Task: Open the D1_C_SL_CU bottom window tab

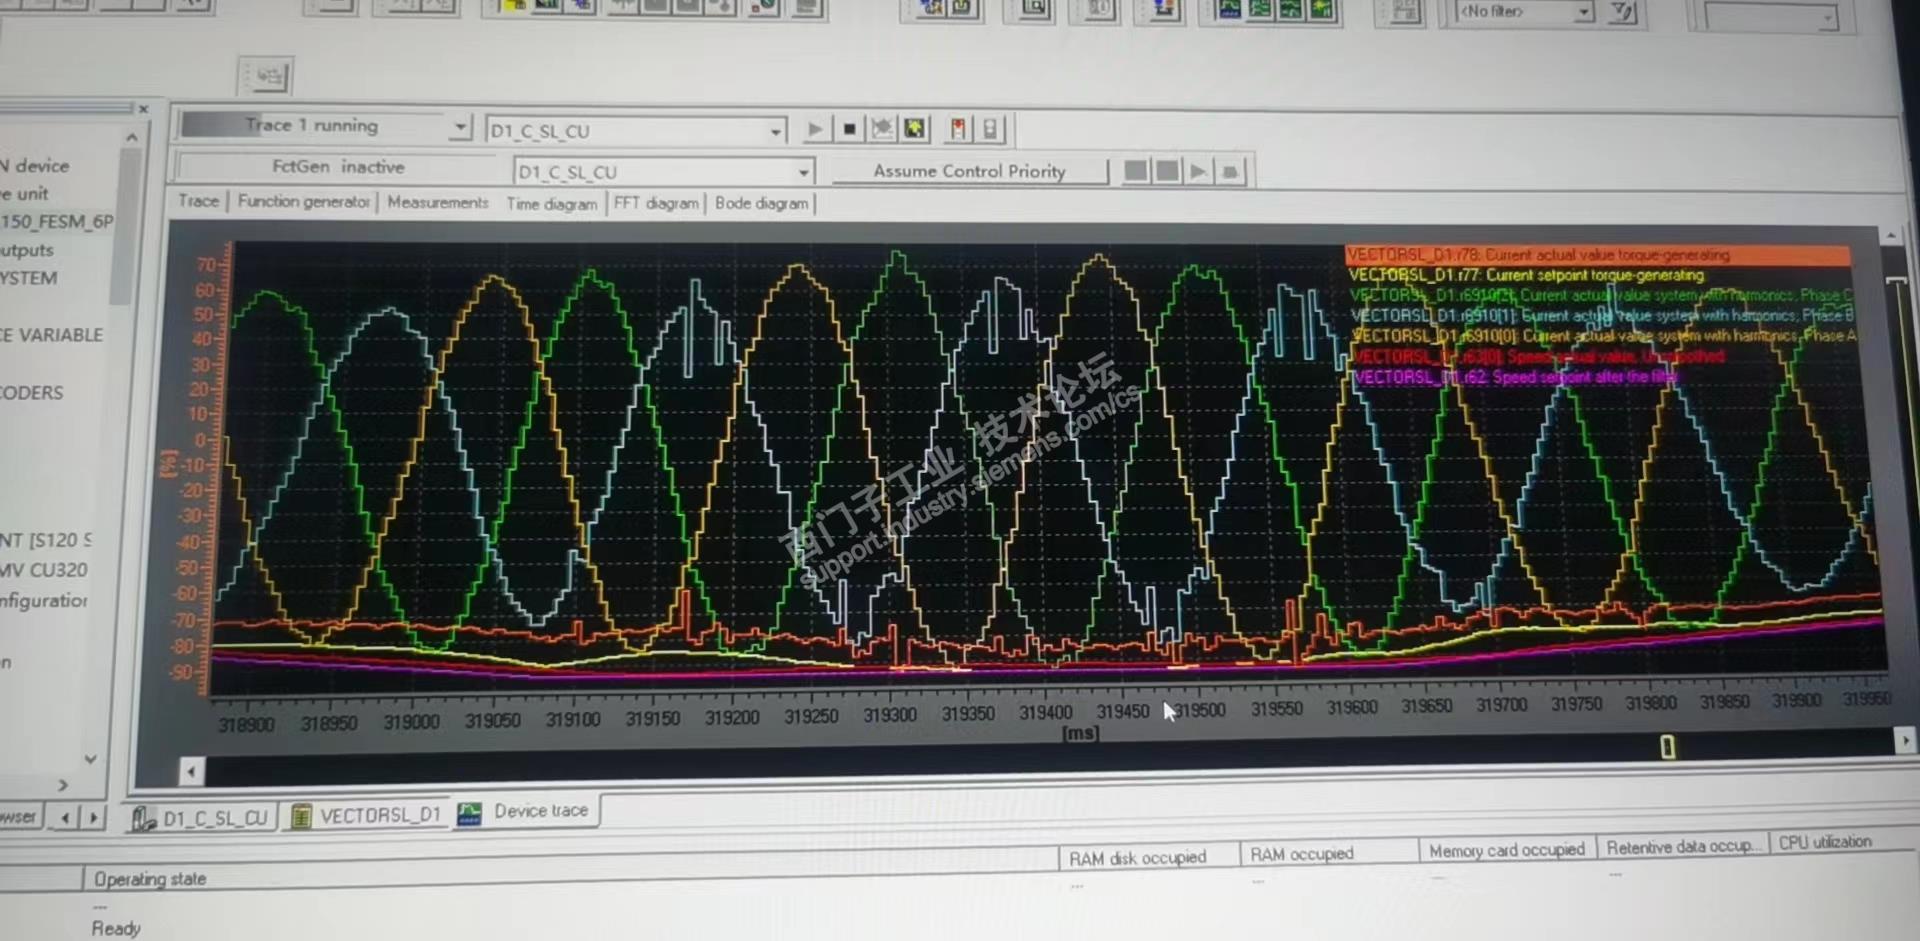Action: tap(201, 818)
